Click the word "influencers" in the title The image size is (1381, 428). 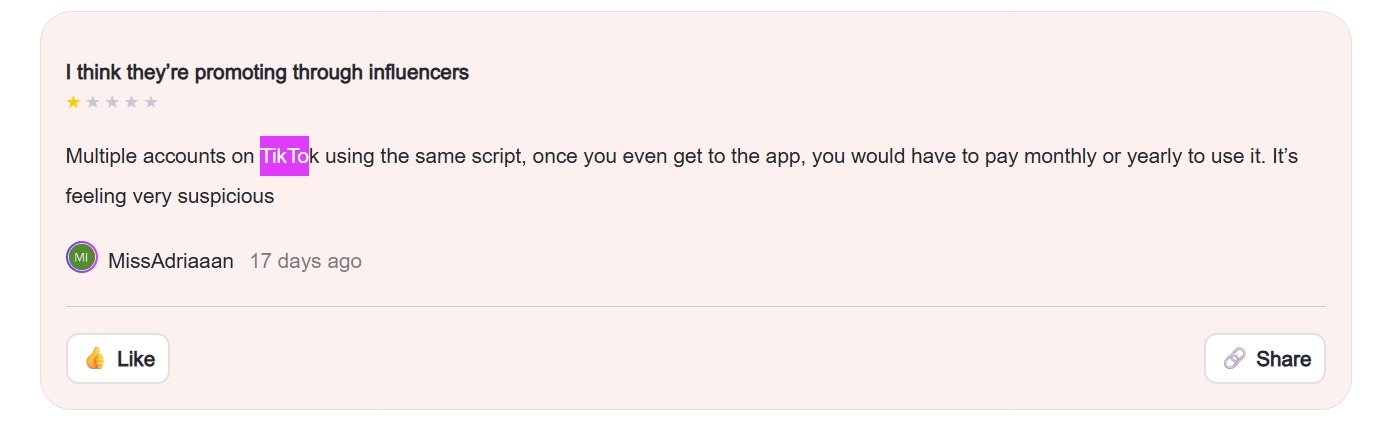[x=418, y=72]
